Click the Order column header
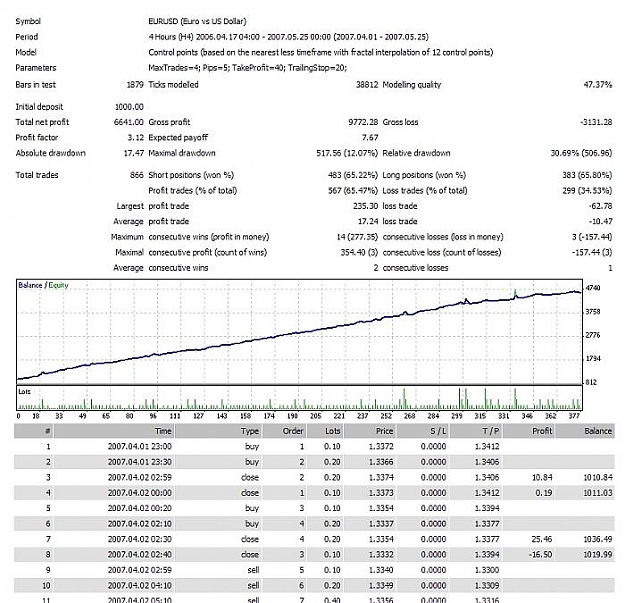The height and width of the screenshot is (603, 625). click(285, 431)
